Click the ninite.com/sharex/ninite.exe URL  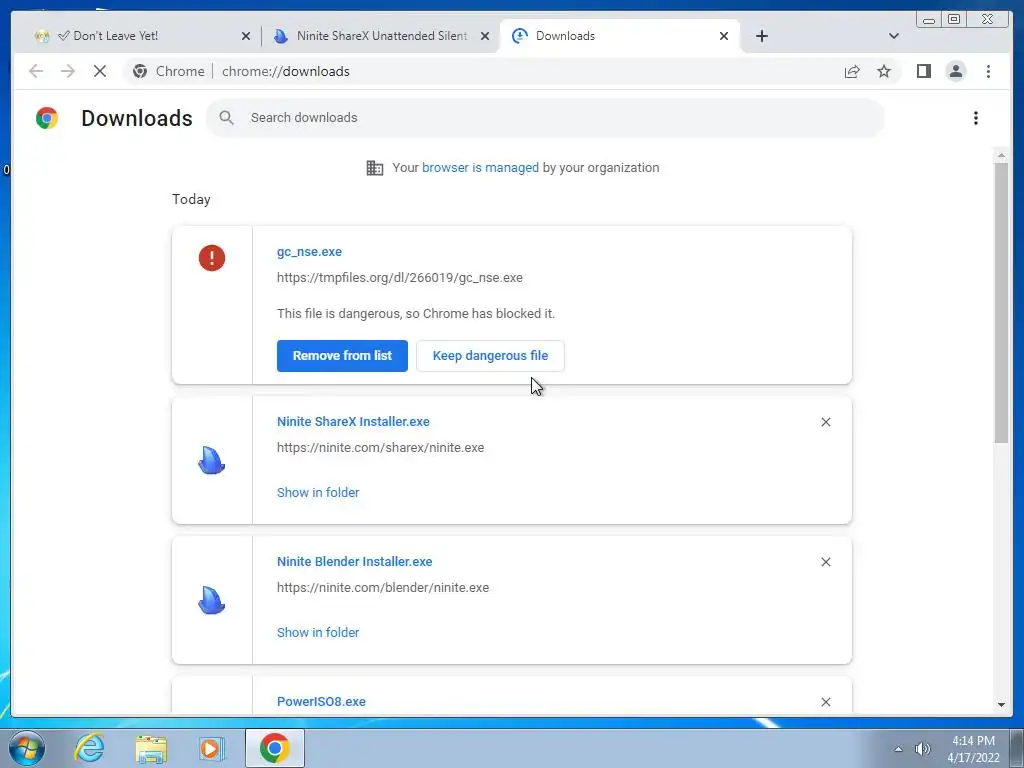point(381,447)
